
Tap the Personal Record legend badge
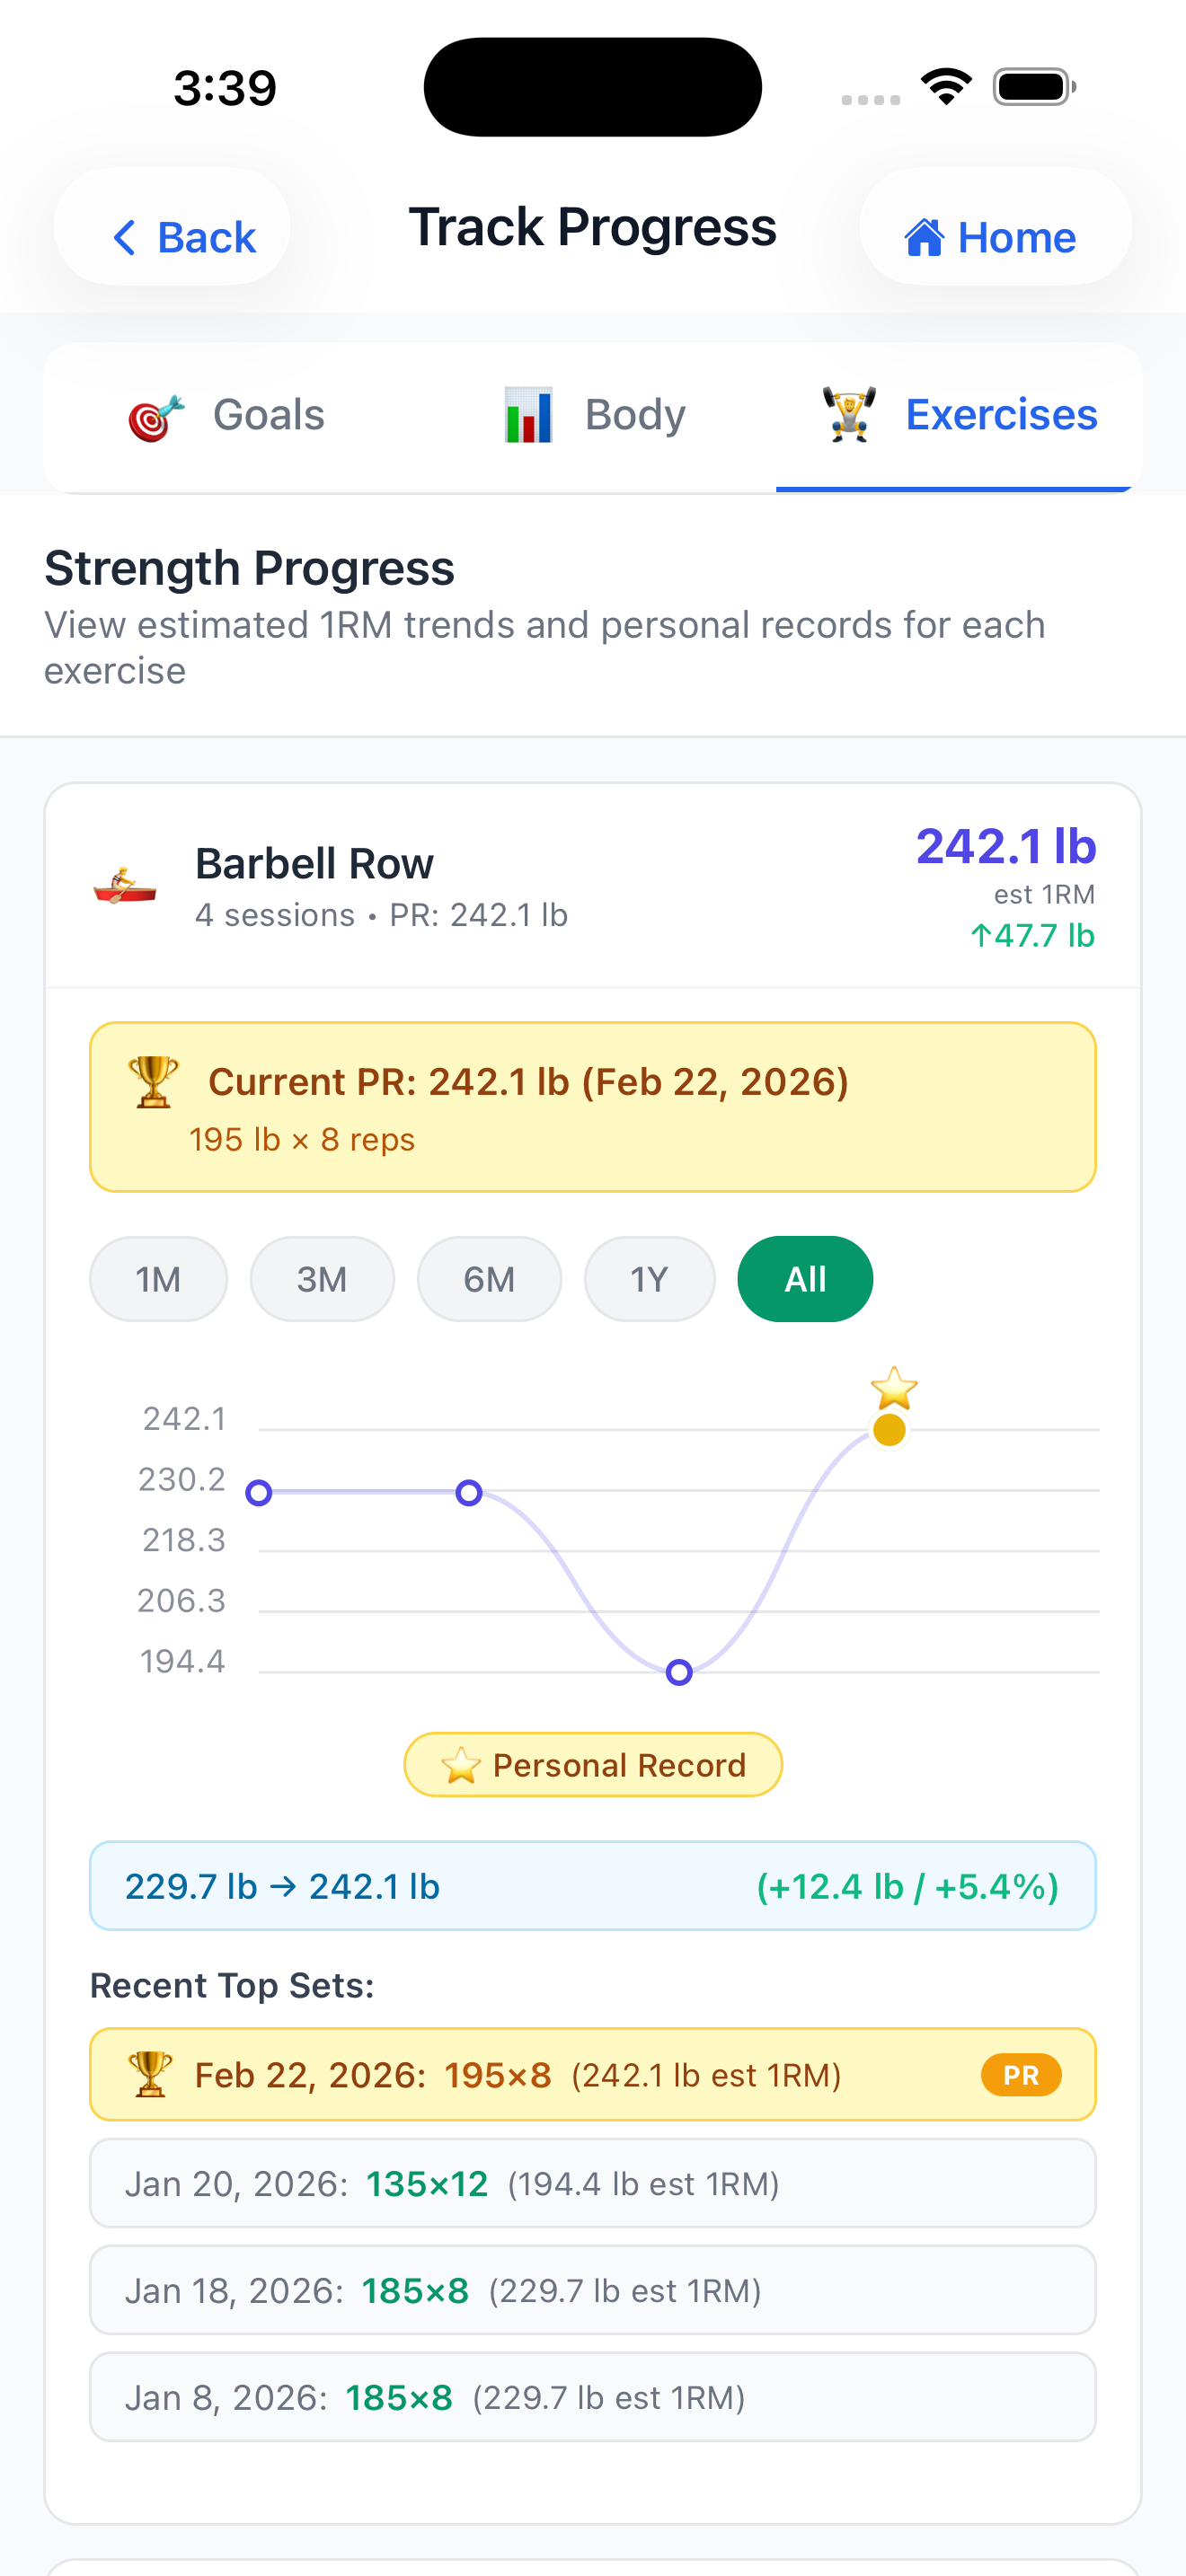tap(593, 1765)
